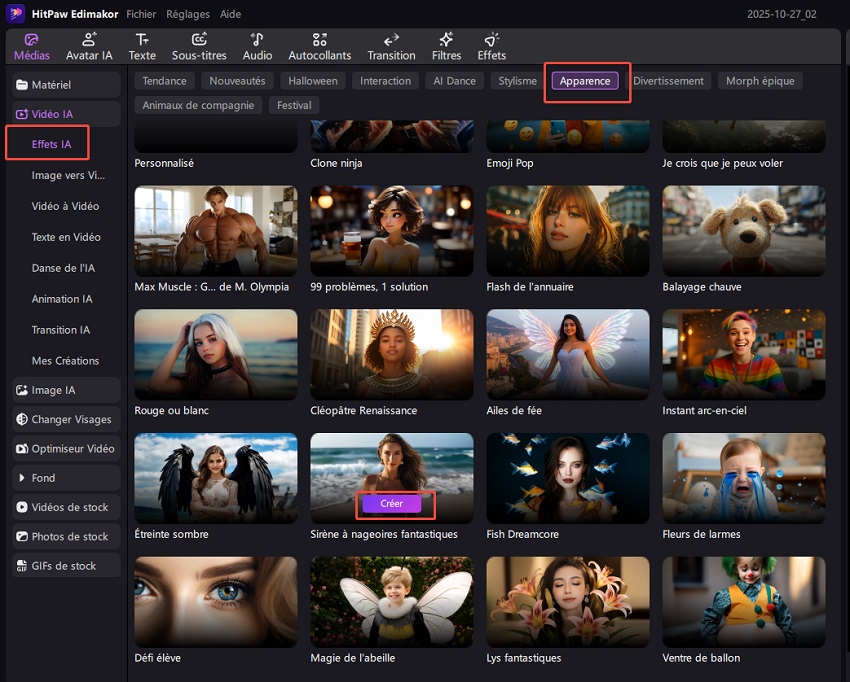
Task: Collapse the Vidéo IA sidebar section
Action: pos(66,114)
